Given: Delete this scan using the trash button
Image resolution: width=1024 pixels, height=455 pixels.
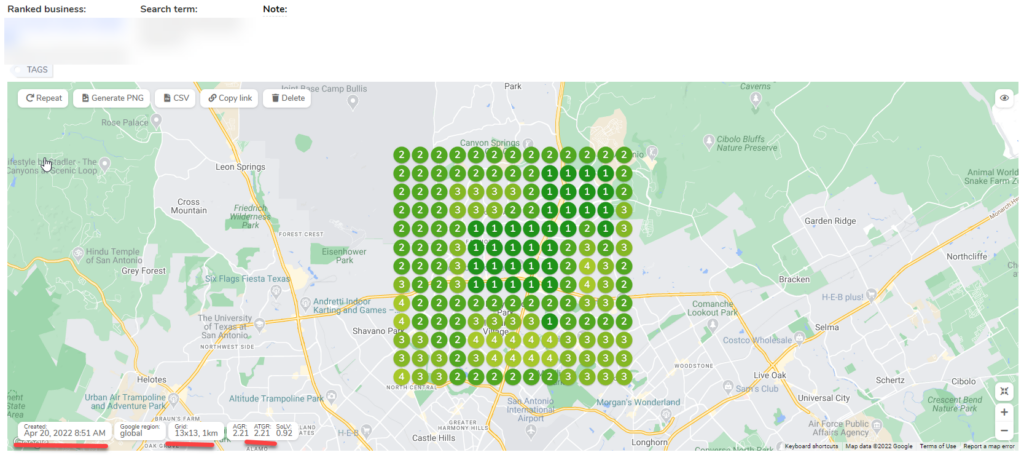Looking at the screenshot, I should (287, 98).
